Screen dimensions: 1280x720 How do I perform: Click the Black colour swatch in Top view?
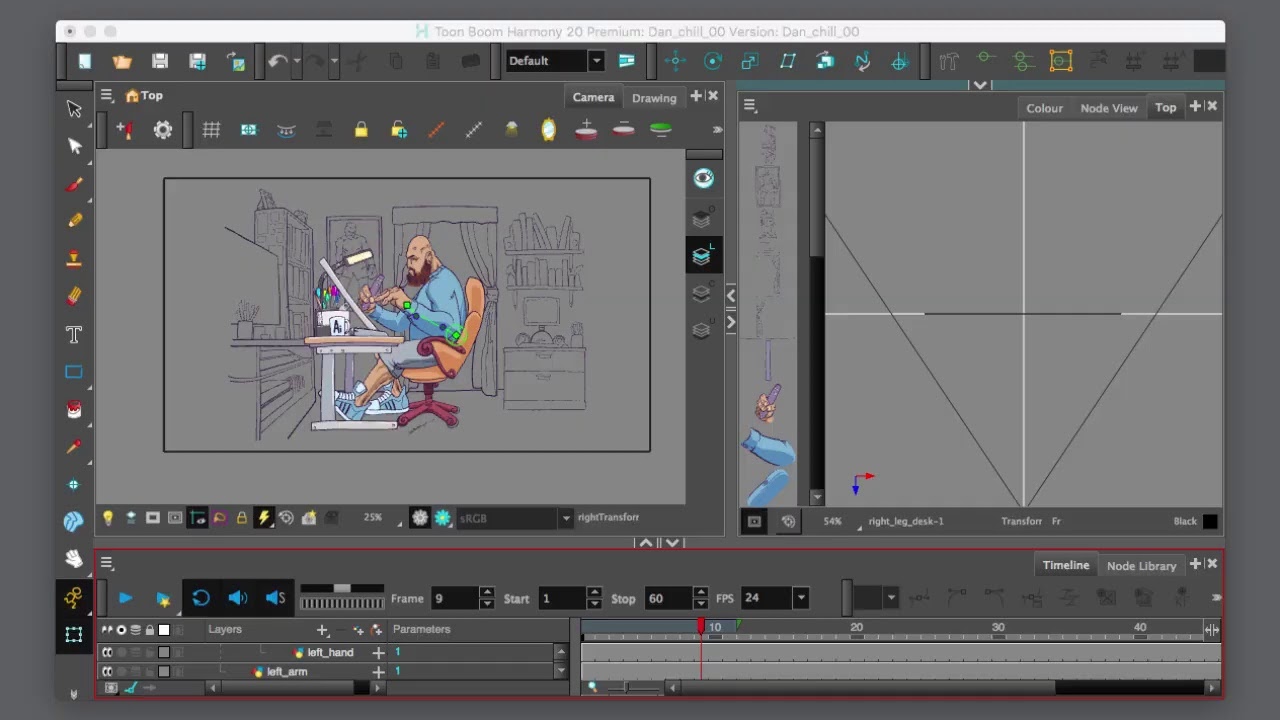coord(1210,521)
